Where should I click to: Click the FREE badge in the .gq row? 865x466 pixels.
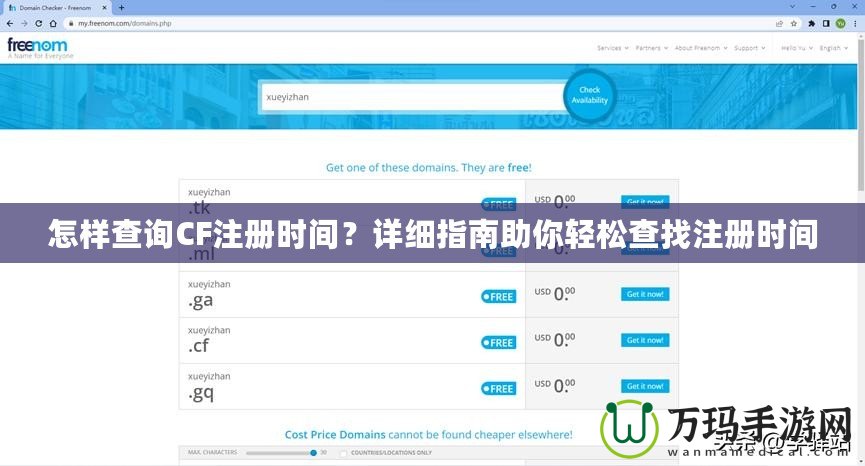click(x=499, y=388)
